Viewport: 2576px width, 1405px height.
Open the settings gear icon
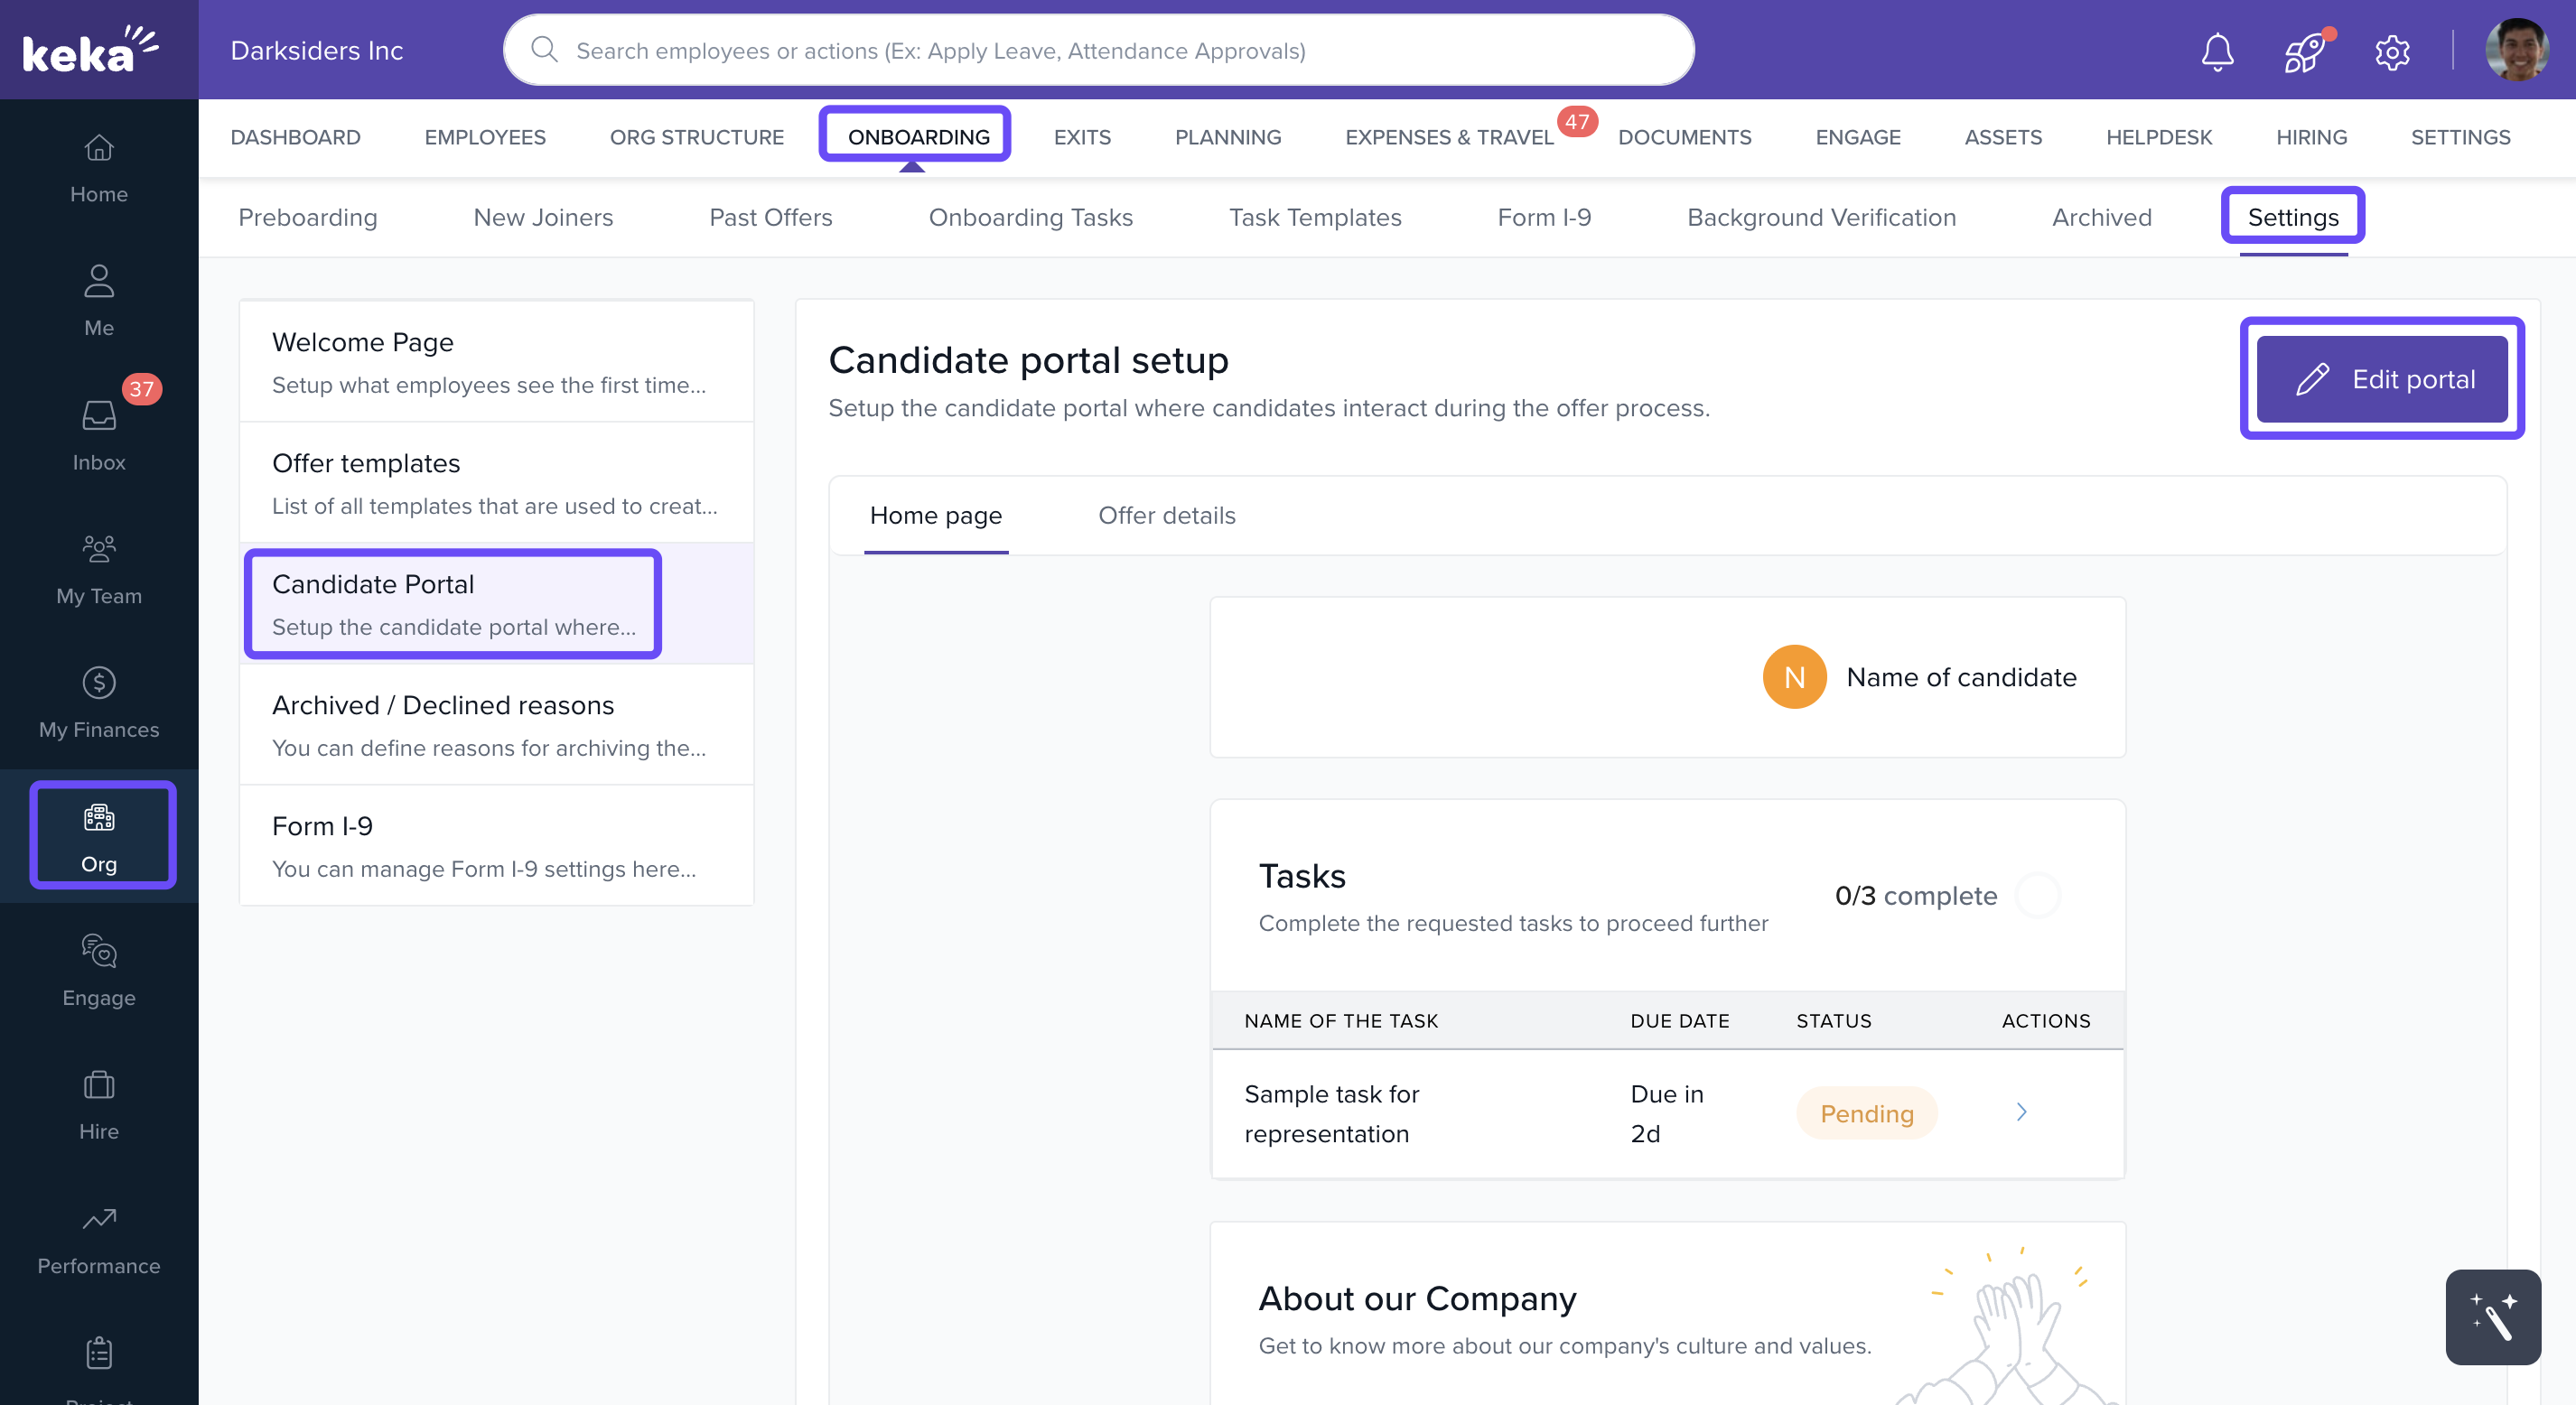[x=2392, y=52]
